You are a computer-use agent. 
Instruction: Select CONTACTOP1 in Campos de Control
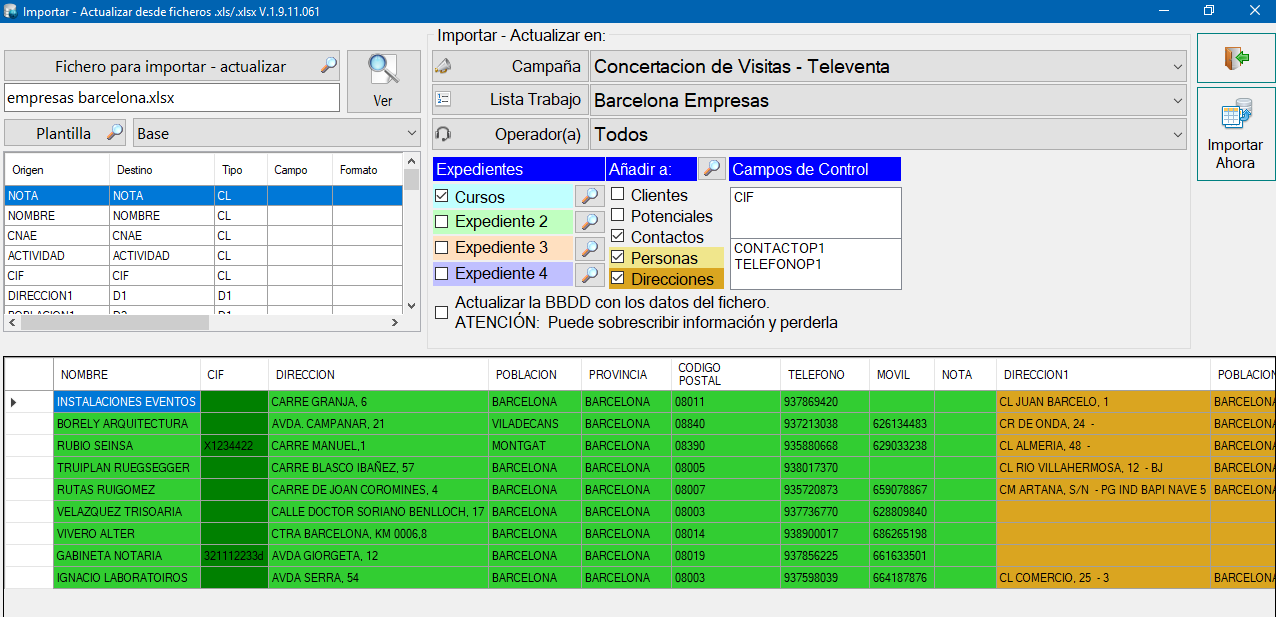click(779, 247)
